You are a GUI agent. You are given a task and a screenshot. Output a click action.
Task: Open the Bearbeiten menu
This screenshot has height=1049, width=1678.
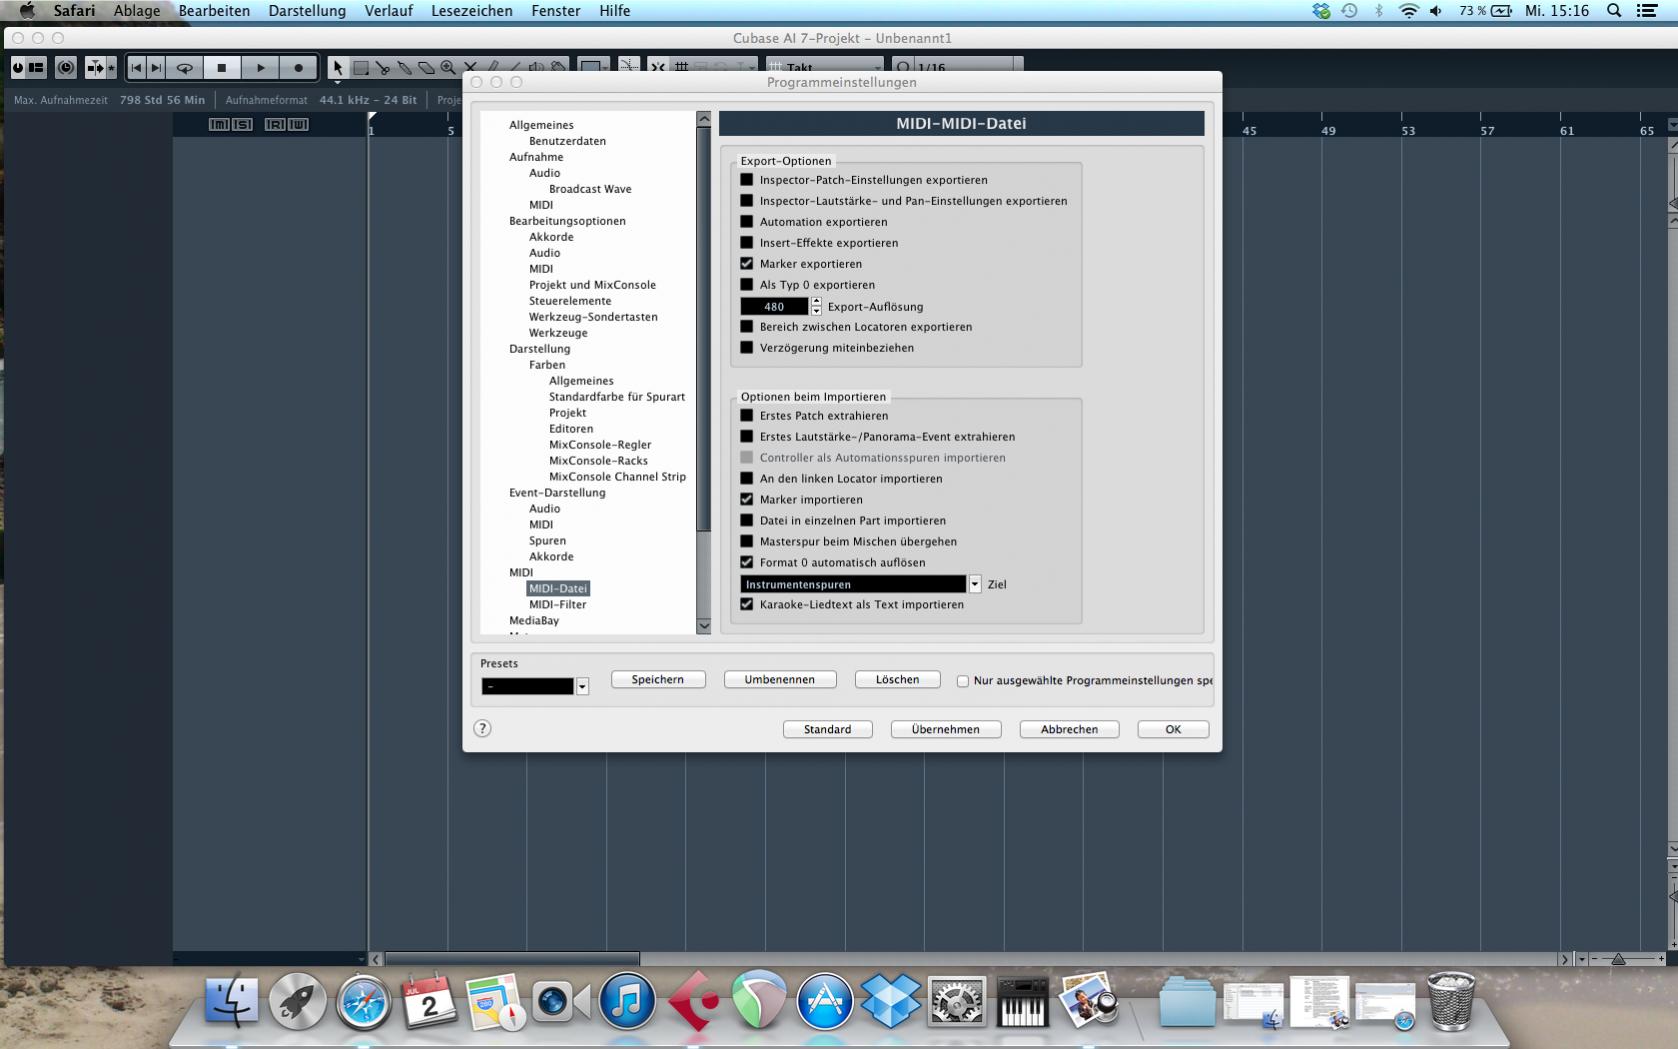click(x=214, y=11)
